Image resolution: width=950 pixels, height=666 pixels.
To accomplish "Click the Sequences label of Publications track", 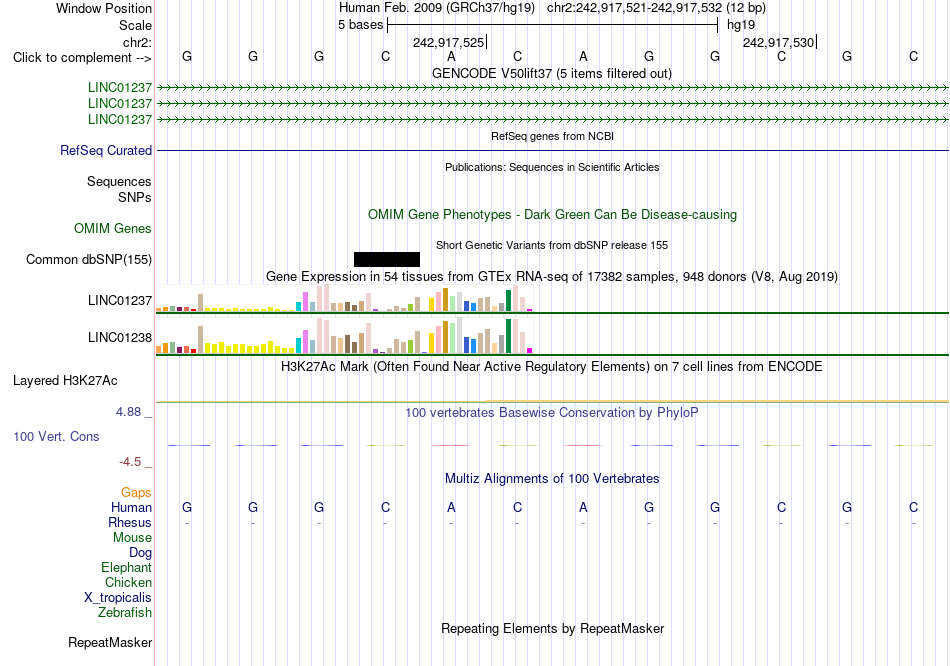I will (x=119, y=181).
